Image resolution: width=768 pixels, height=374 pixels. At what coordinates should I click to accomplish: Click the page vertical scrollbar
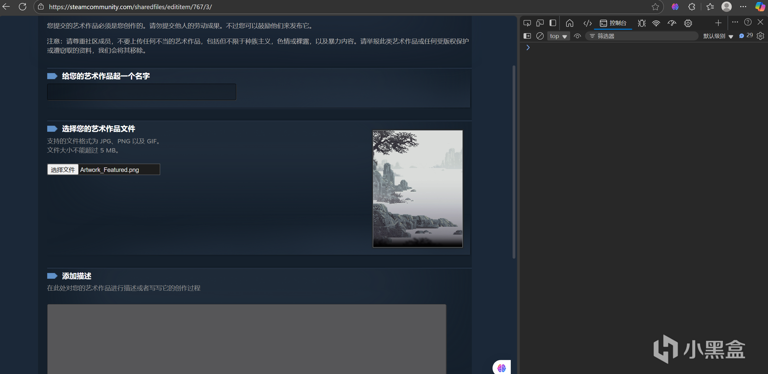pos(514,162)
